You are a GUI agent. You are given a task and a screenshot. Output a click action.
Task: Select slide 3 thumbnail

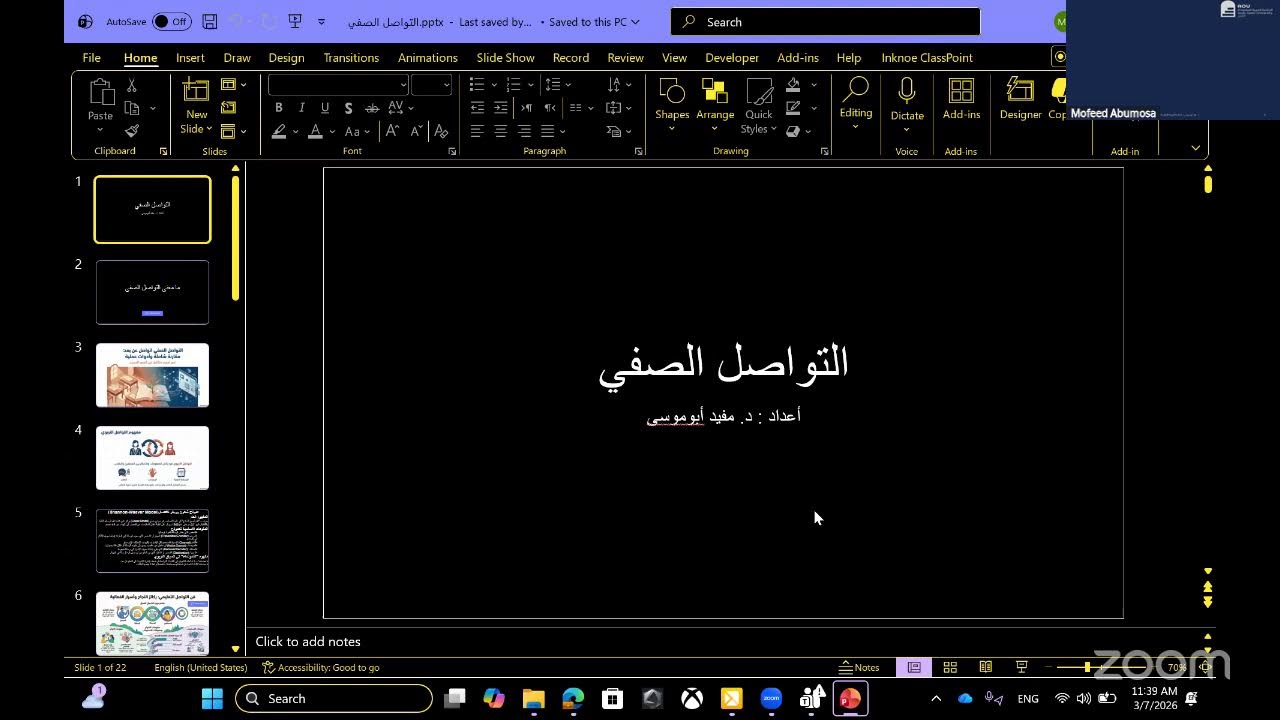pyautogui.click(x=152, y=375)
